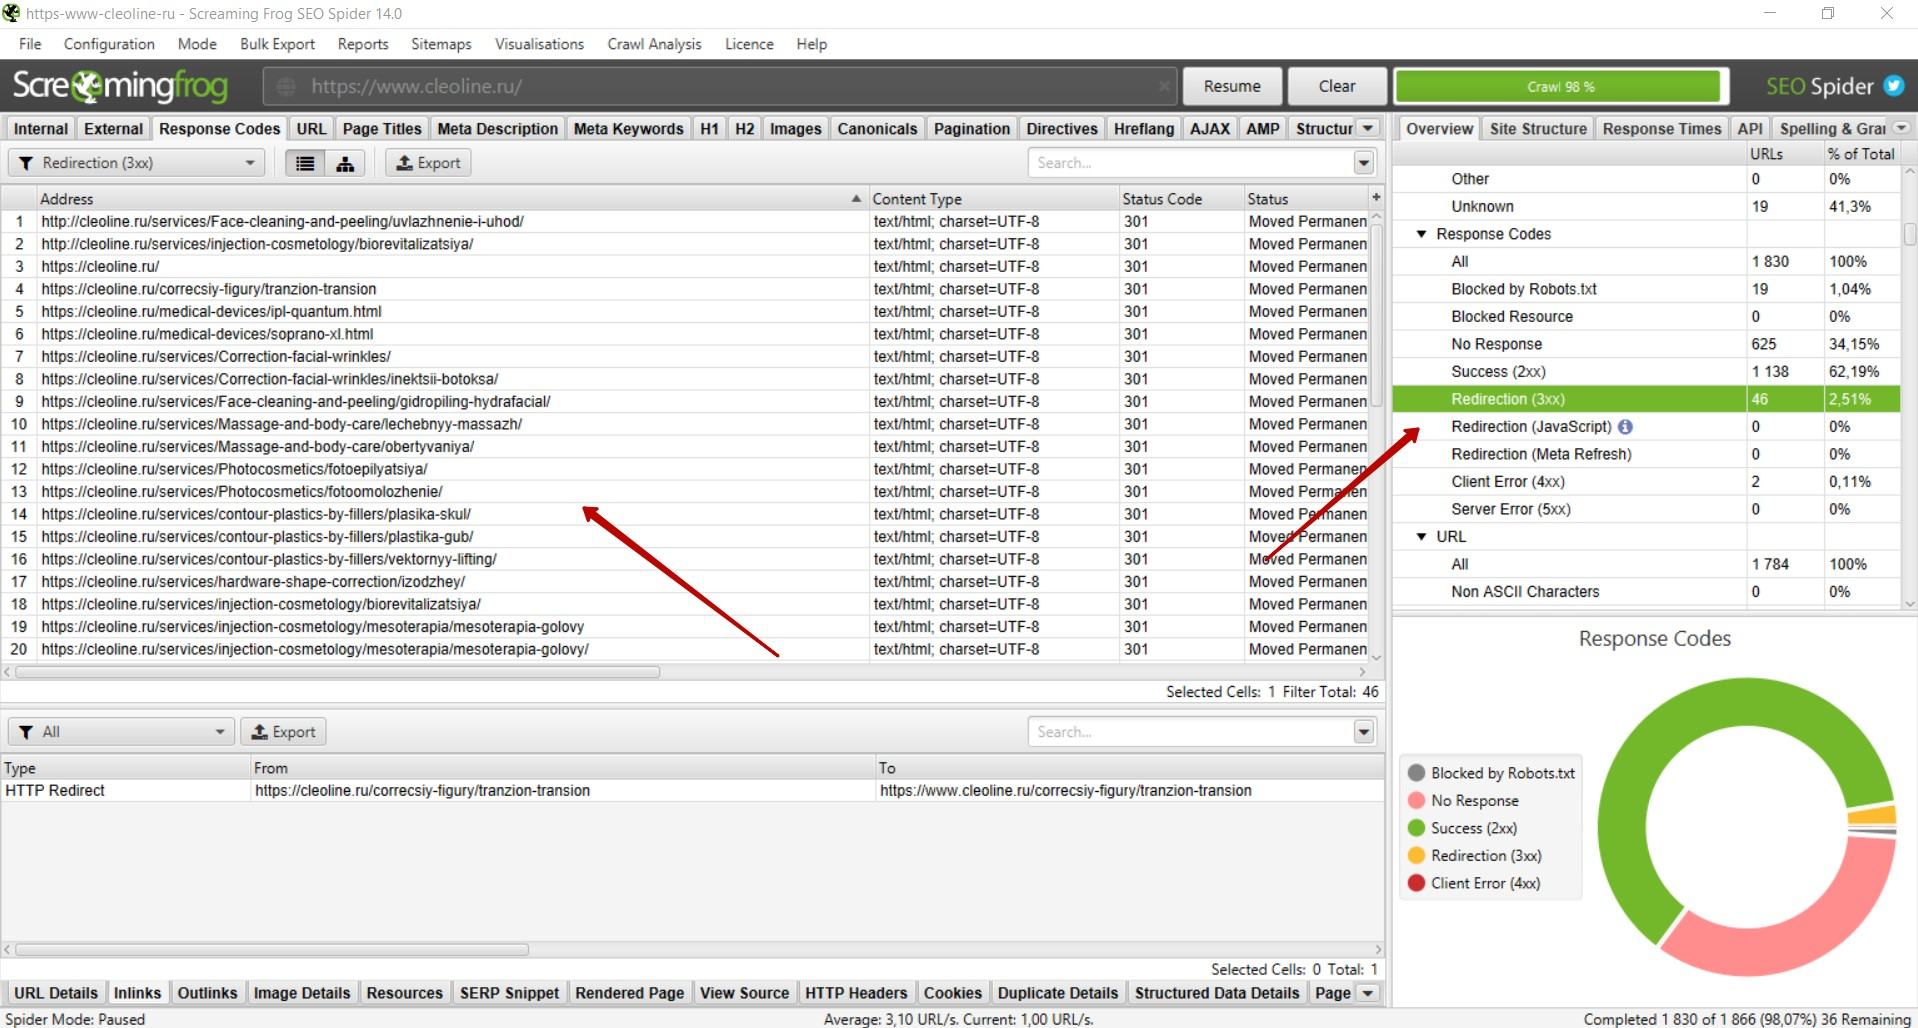Select Non ASCII Characters overview row
This screenshot has height=1028, width=1918.
(1646, 592)
